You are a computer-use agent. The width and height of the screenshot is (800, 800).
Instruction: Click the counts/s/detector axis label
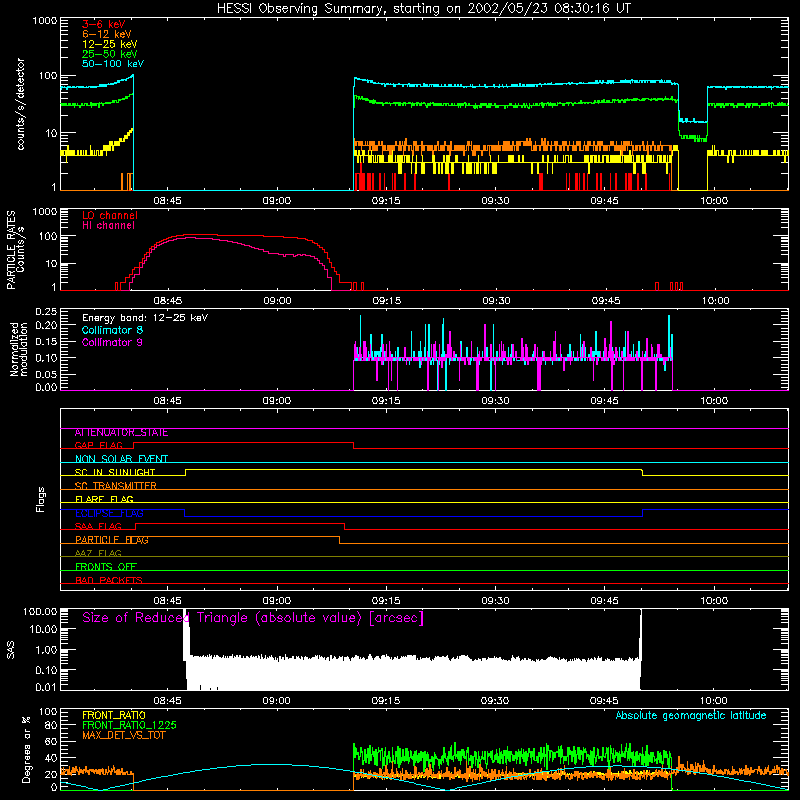coord(21,104)
